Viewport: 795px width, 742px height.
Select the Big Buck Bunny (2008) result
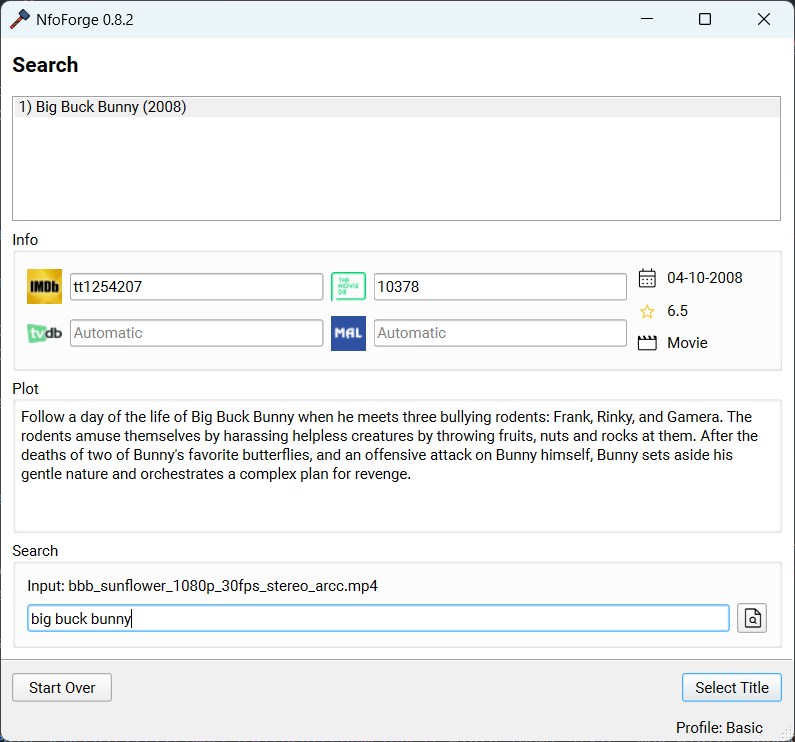tap(397, 107)
